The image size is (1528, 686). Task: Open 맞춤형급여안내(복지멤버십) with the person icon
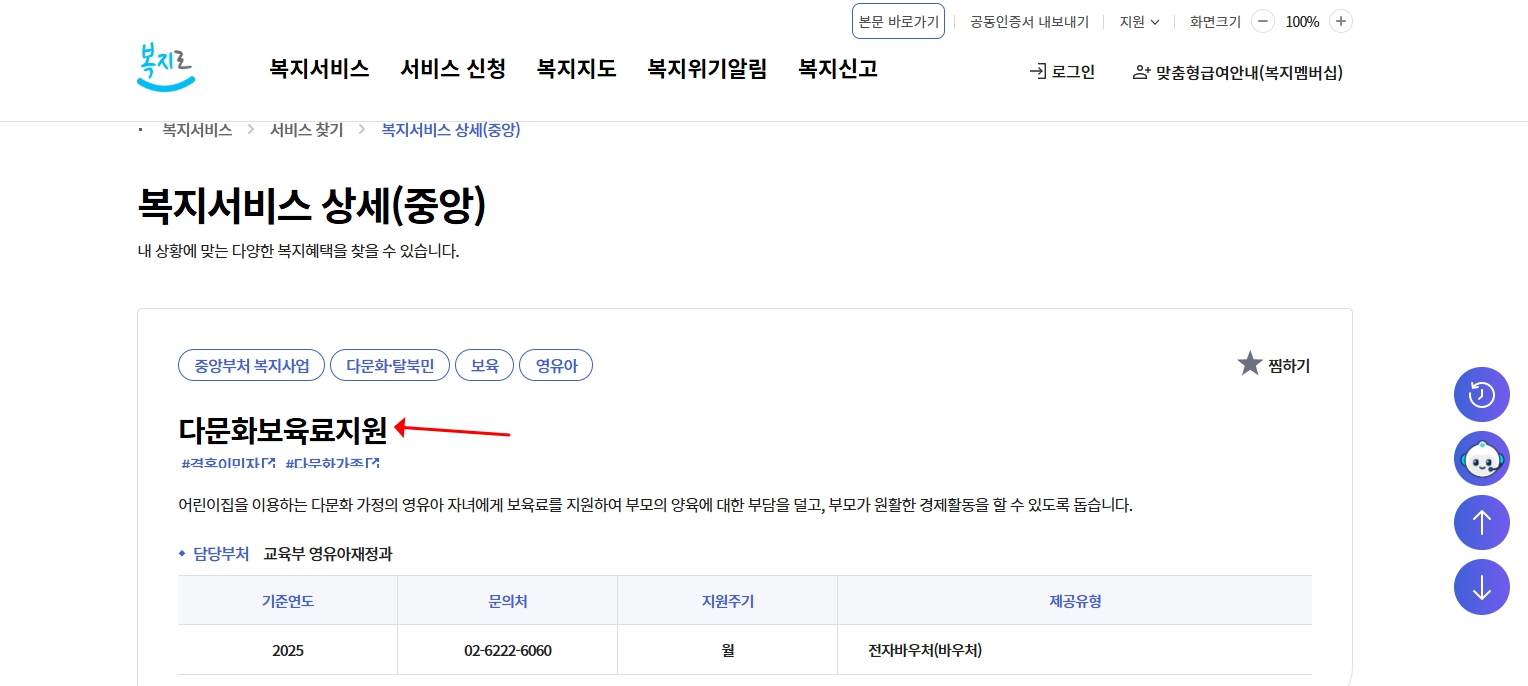pos(1237,72)
